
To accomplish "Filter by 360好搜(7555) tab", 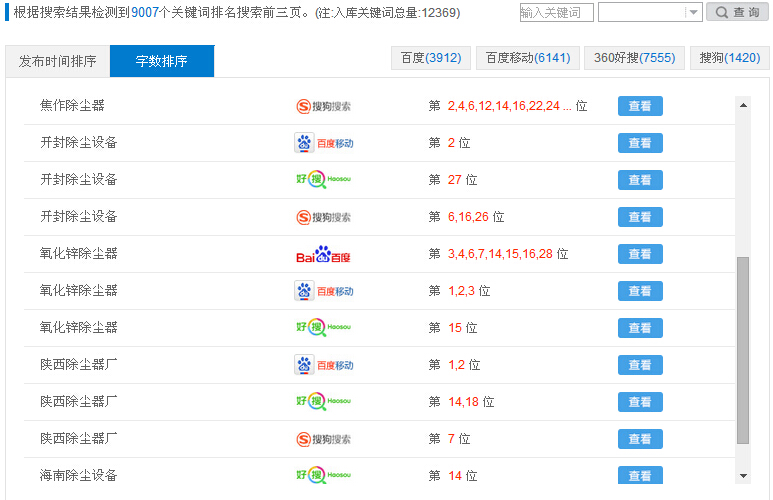I will click(x=634, y=58).
